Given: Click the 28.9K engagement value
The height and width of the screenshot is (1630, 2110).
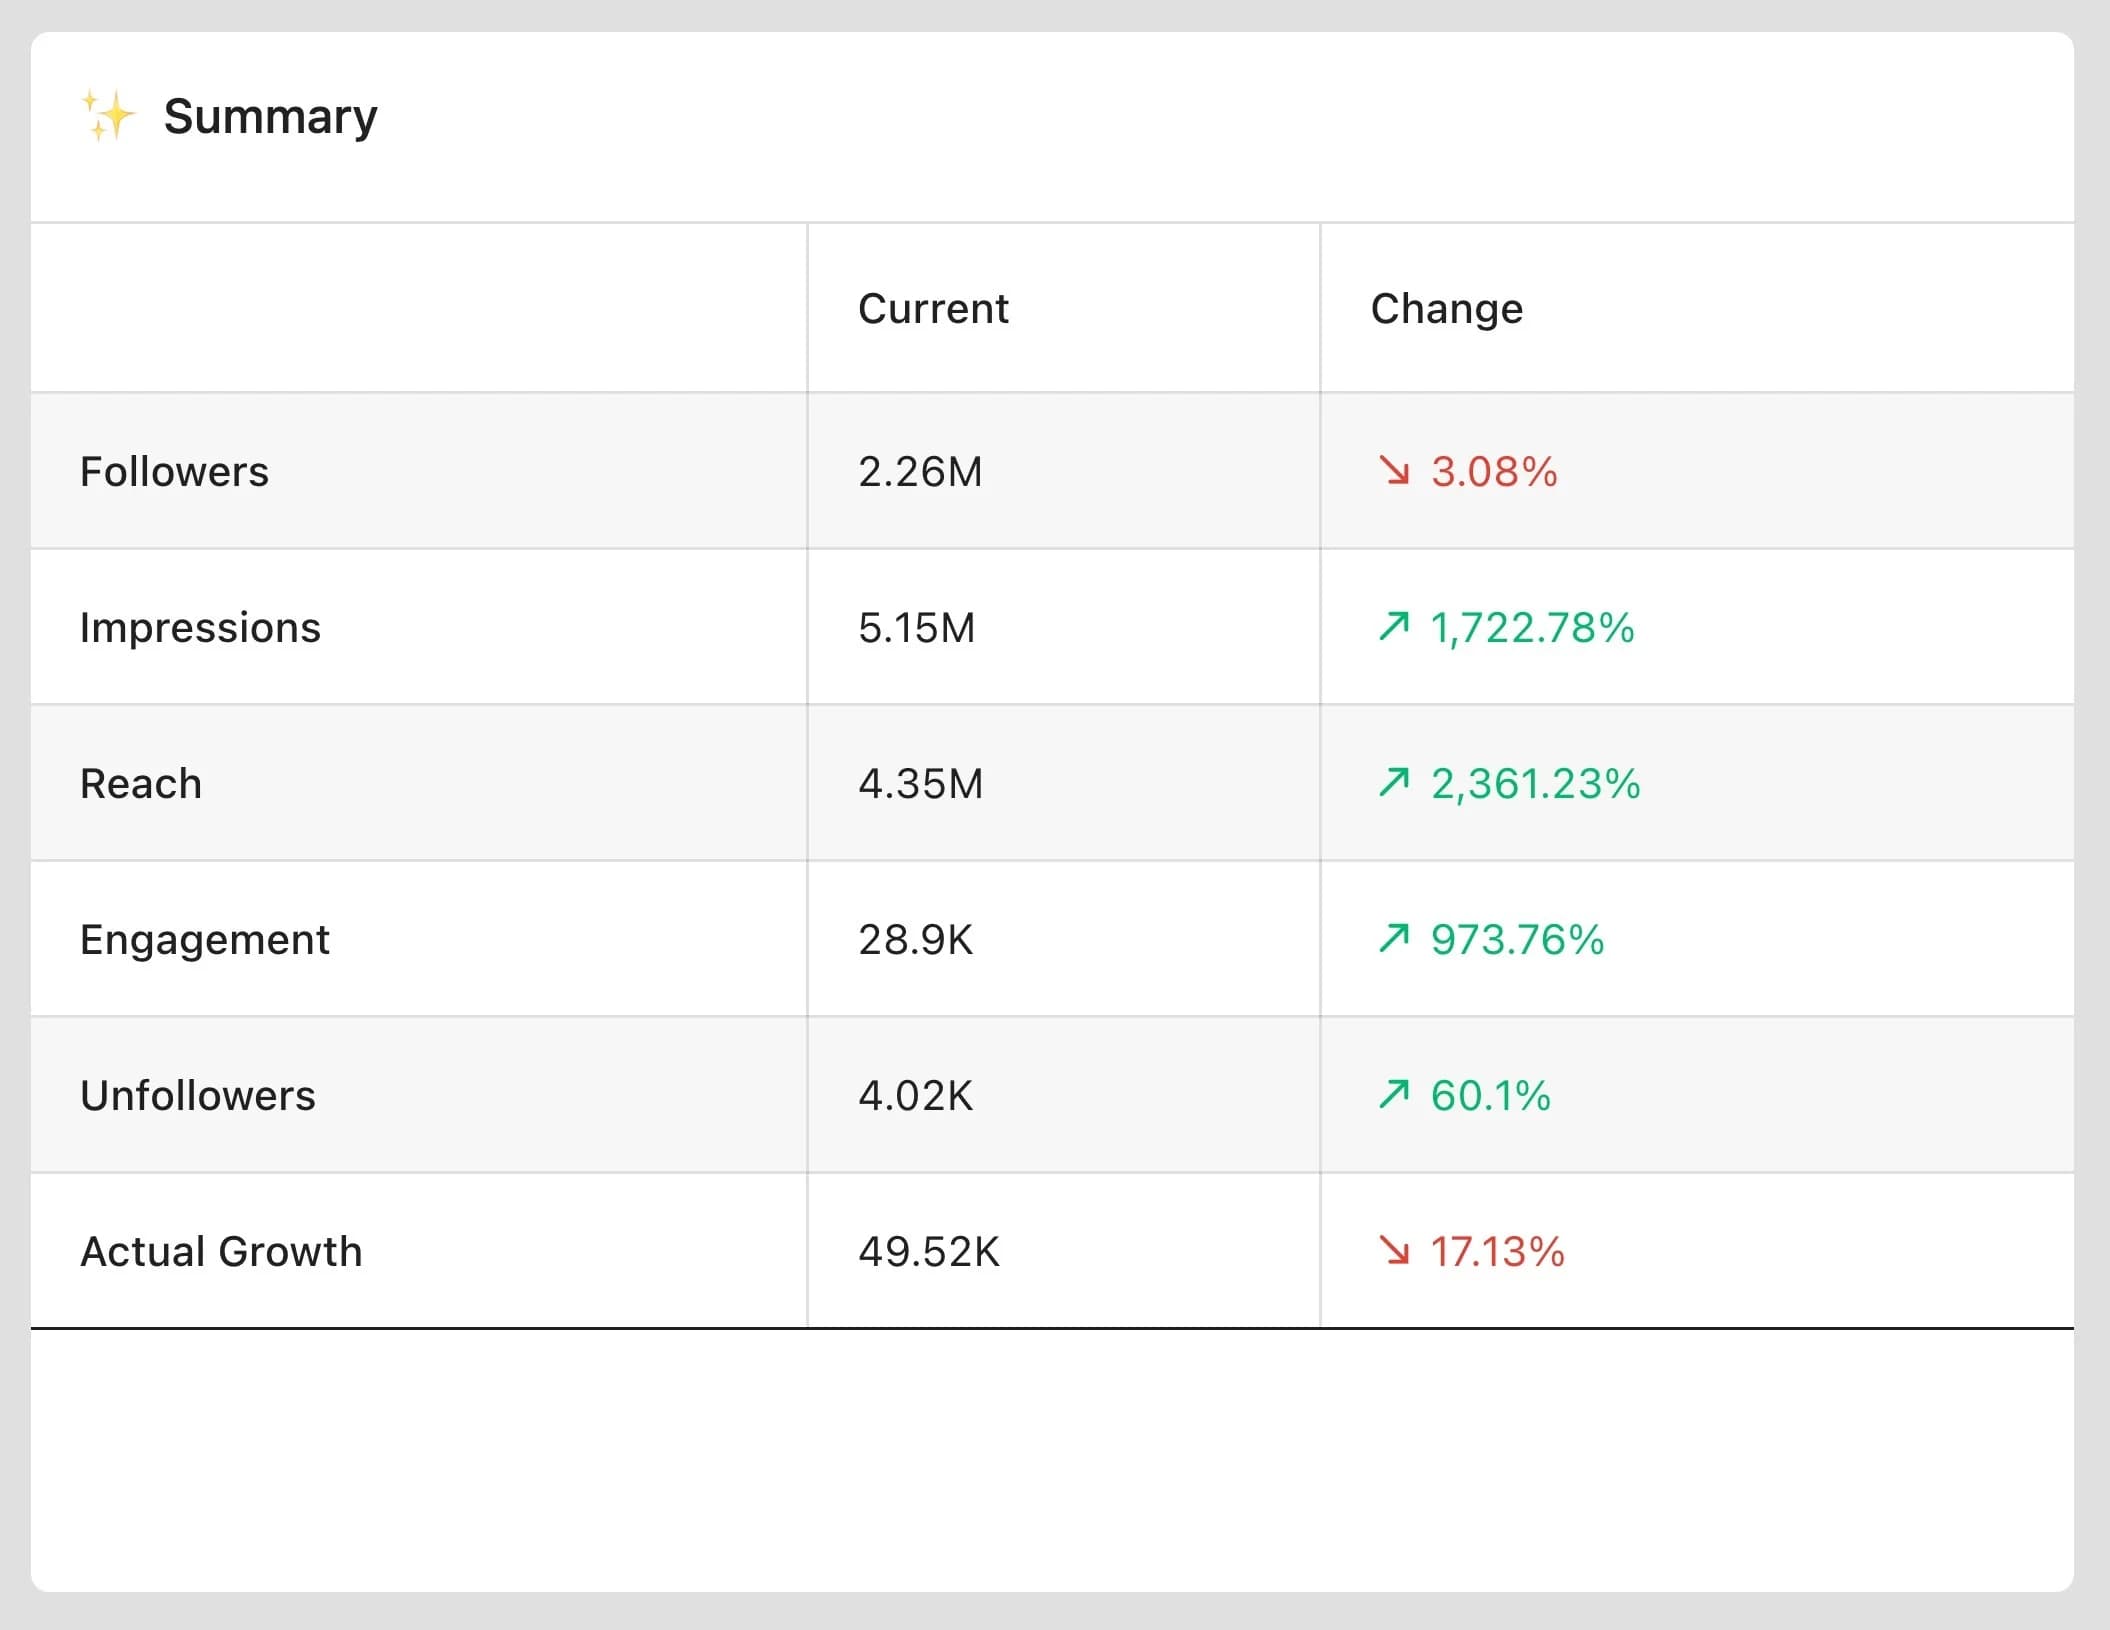Looking at the screenshot, I should [x=915, y=940].
